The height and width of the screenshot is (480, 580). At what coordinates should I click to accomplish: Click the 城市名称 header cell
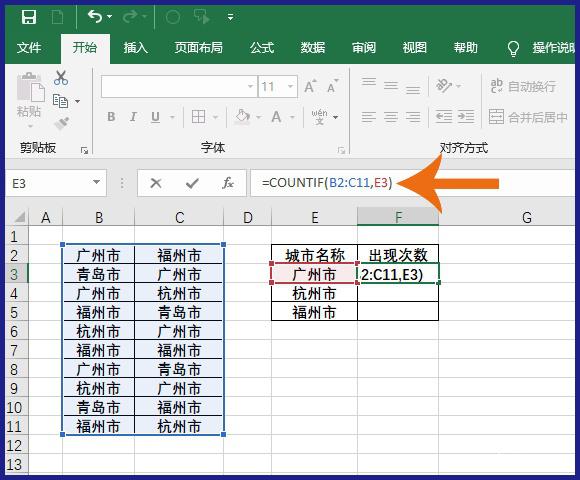tap(314, 255)
